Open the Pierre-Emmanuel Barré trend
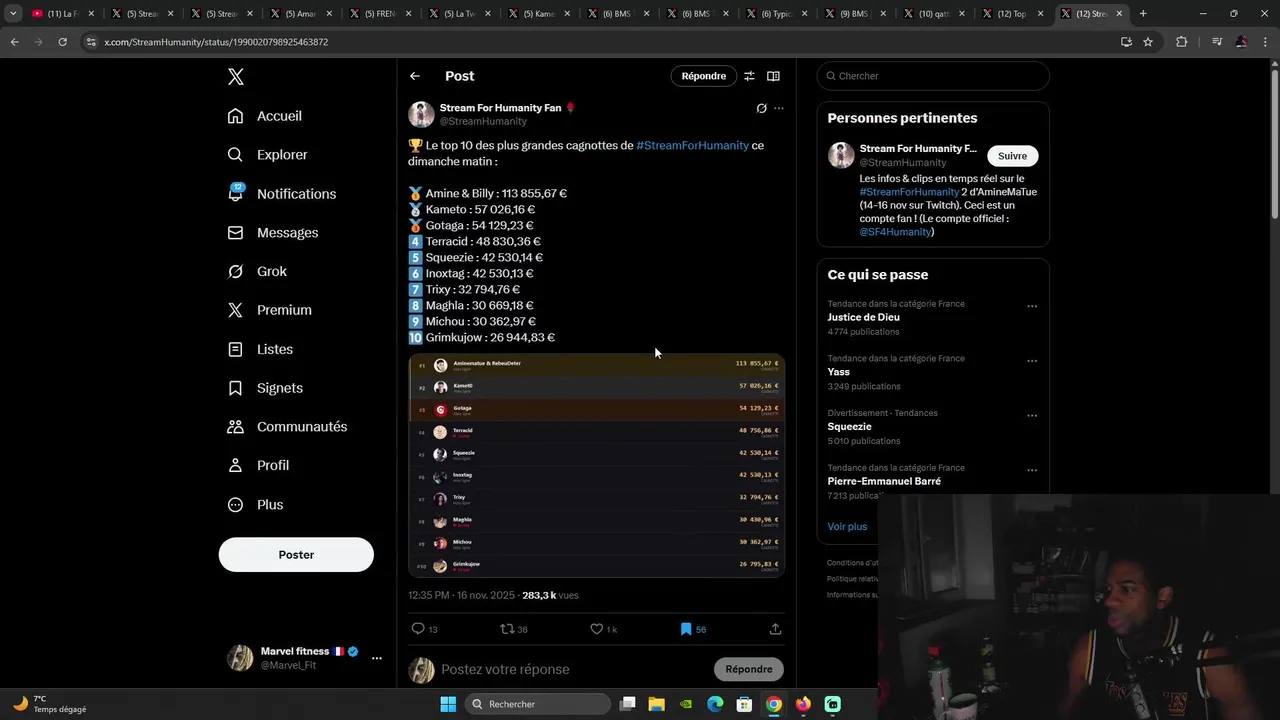The image size is (1280, 720). (x=884, y=481)
